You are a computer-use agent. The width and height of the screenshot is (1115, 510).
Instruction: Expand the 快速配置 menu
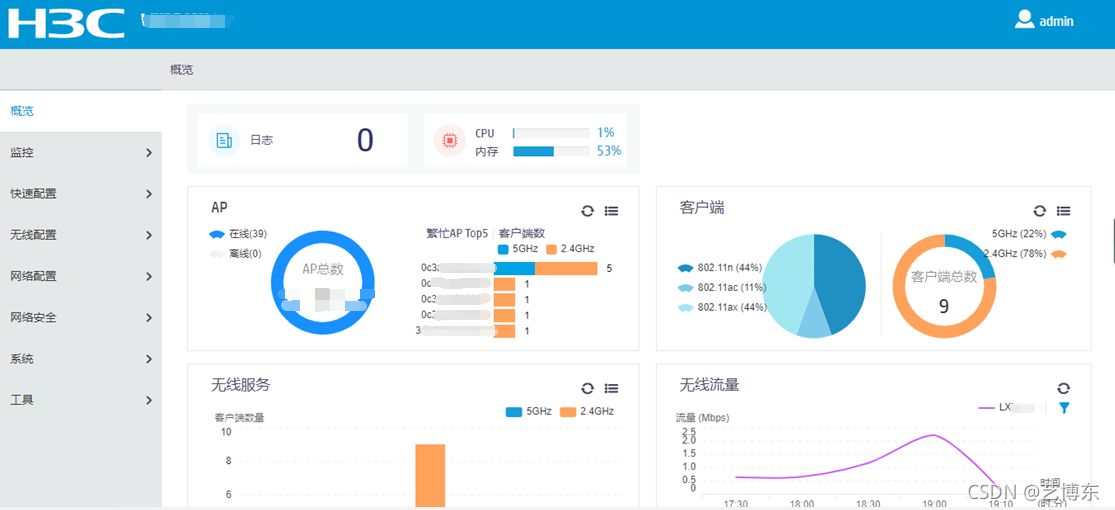point(80,193)
